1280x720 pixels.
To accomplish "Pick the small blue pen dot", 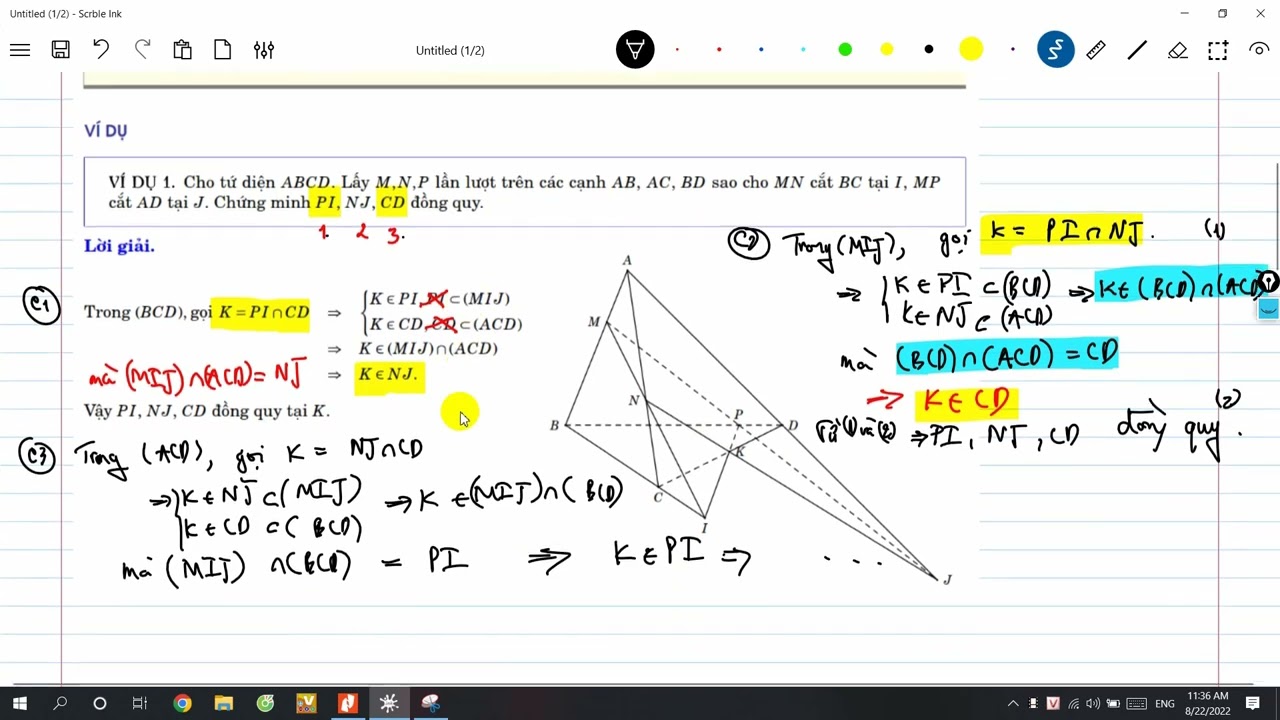I will [761, 50].
